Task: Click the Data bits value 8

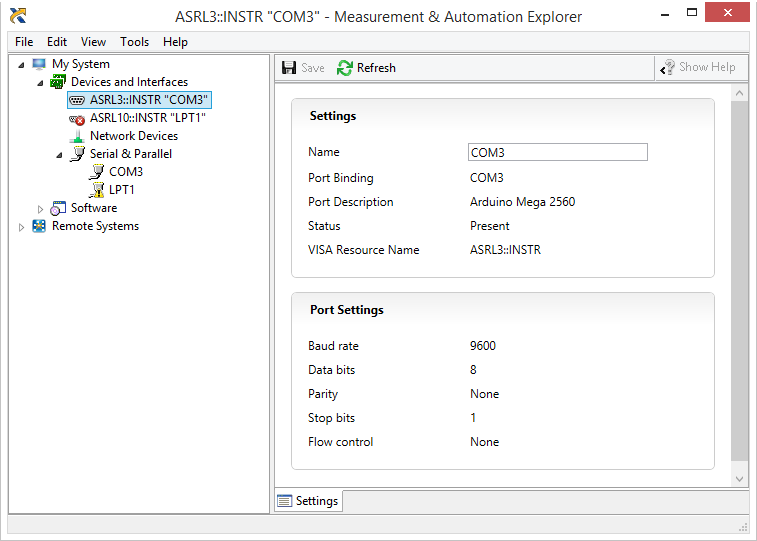Action: click(x=473, y=370)
